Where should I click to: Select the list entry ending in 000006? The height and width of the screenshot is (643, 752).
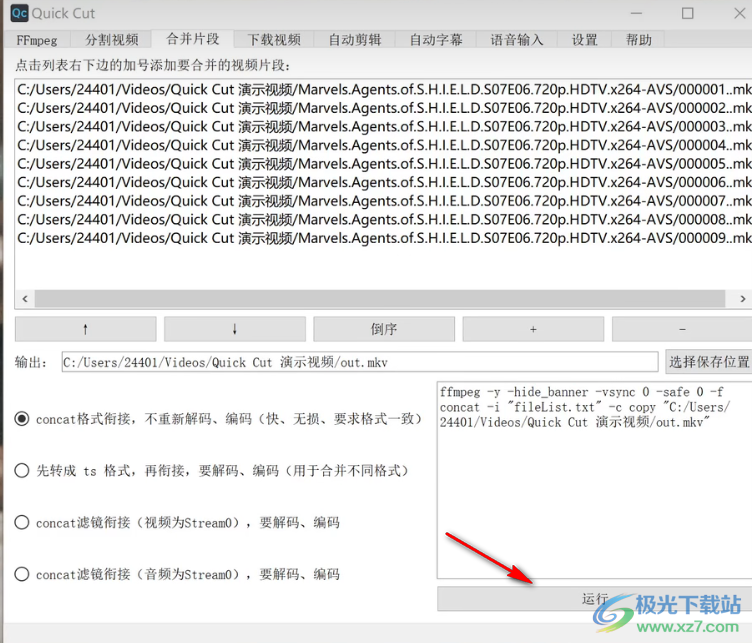pyautogui.click(x=384, y=183)
